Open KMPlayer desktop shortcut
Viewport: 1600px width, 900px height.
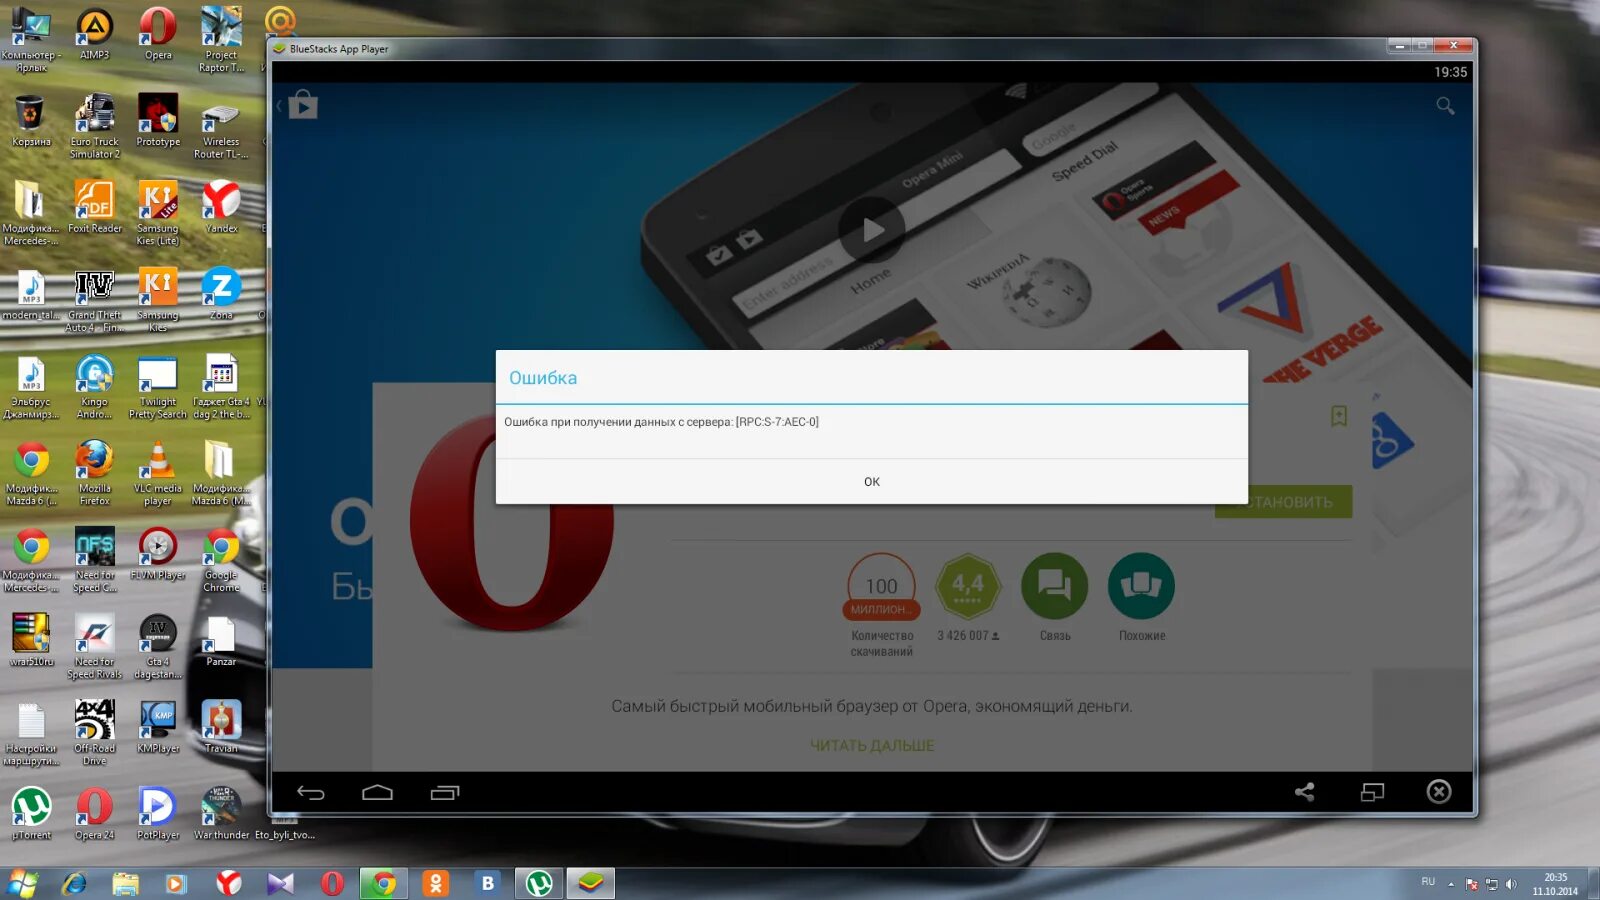tap(158, 727)
